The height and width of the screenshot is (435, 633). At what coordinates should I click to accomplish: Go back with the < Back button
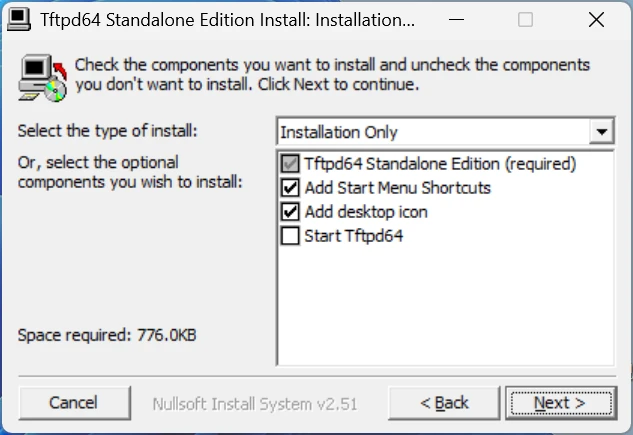coord(444,403)
